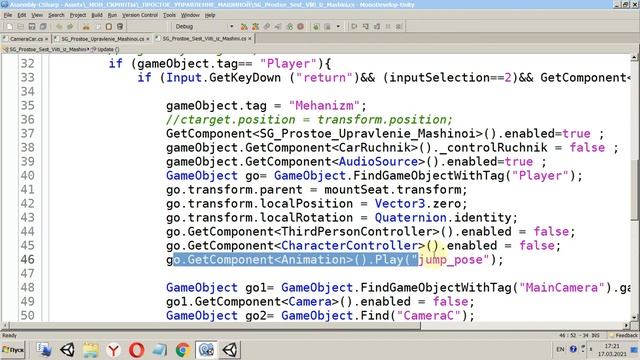Image resolution: width=640 pixels, height=360 pixels.
Task: Open the Version Control menu
Action: click(140, 15)
